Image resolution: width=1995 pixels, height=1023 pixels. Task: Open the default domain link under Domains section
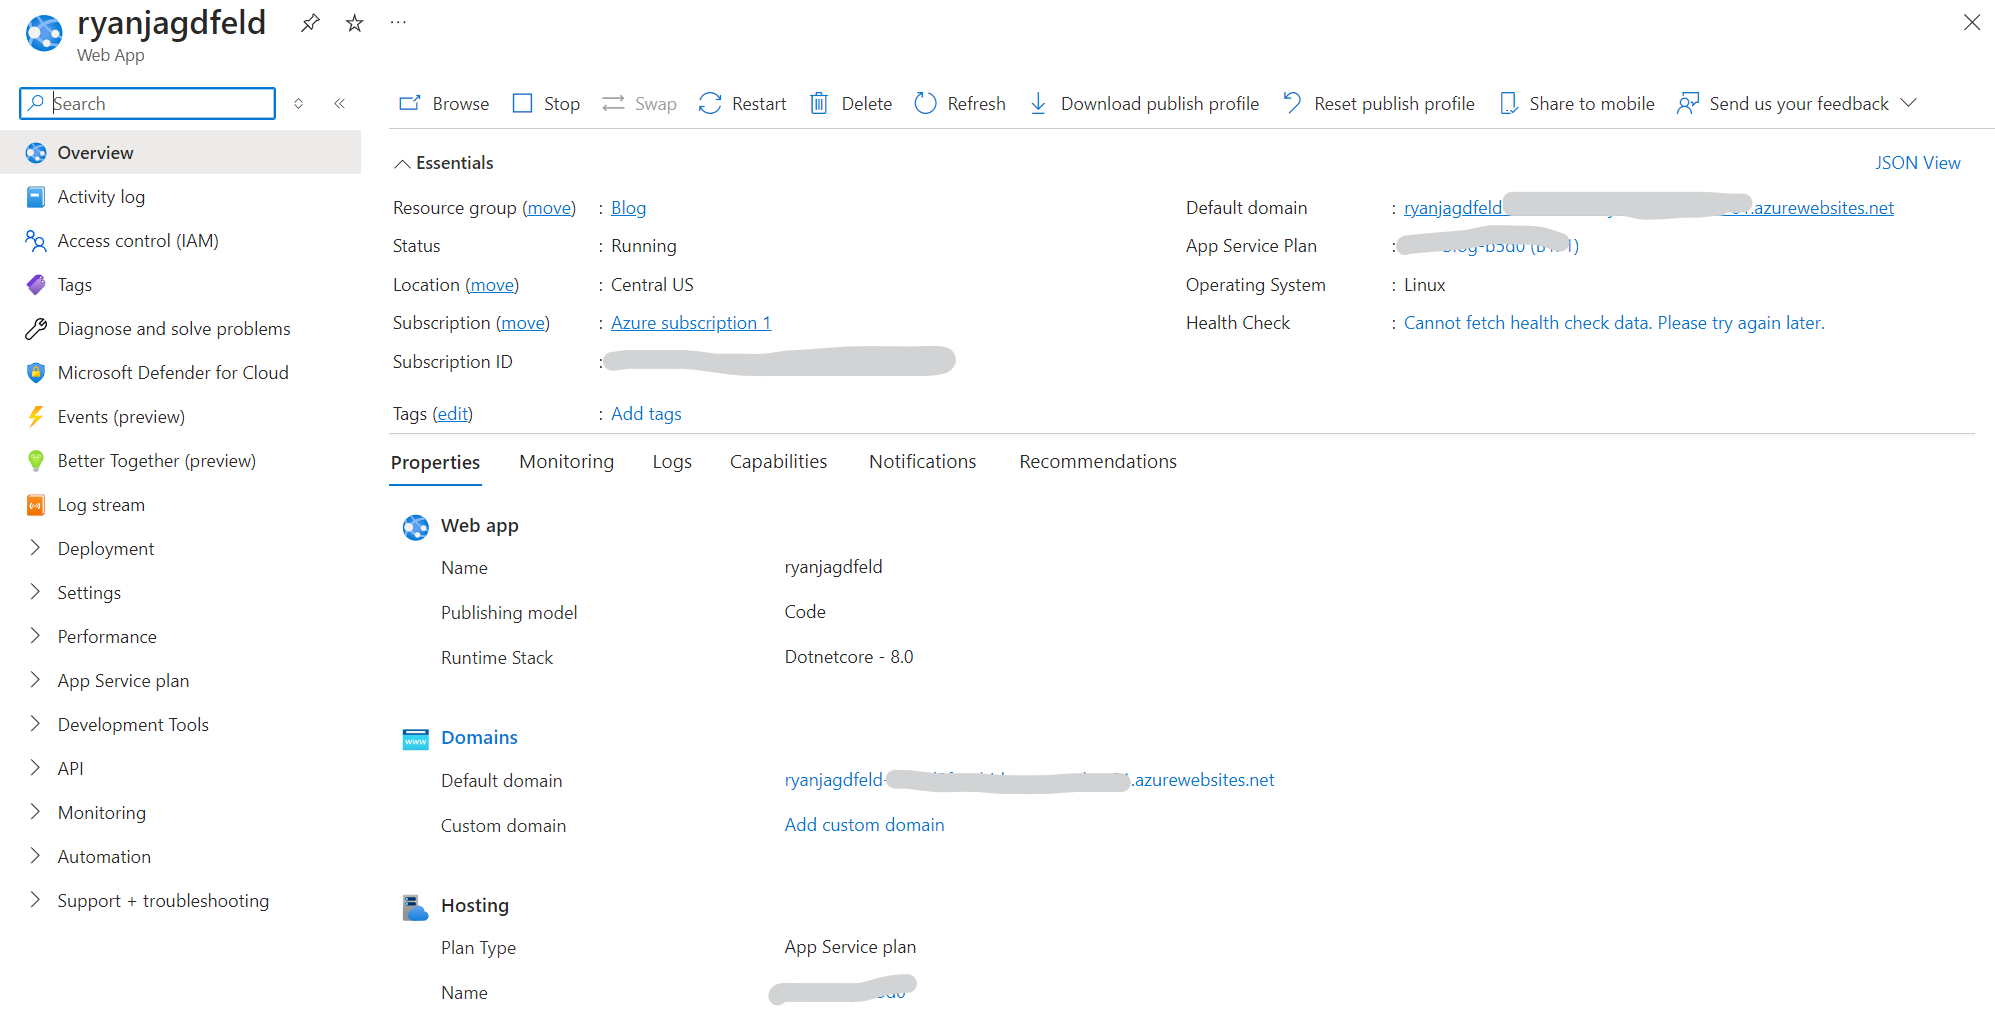click(1029, 780)
